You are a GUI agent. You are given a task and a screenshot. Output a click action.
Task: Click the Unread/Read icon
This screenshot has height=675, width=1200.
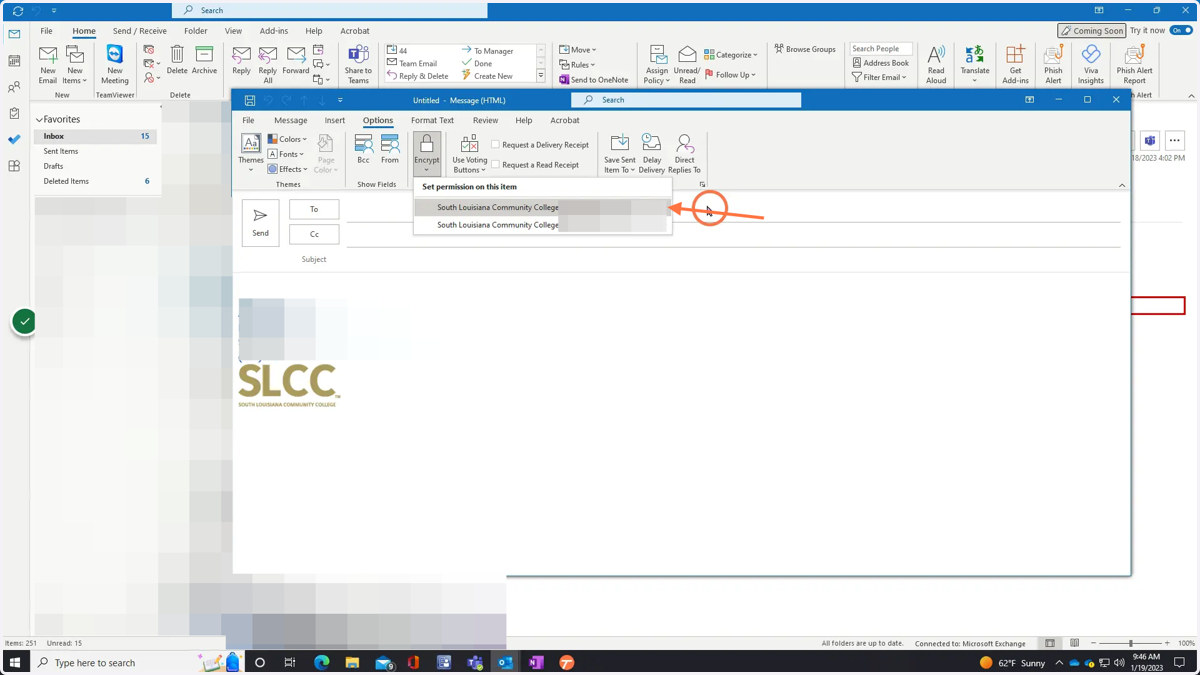[687, 65]
